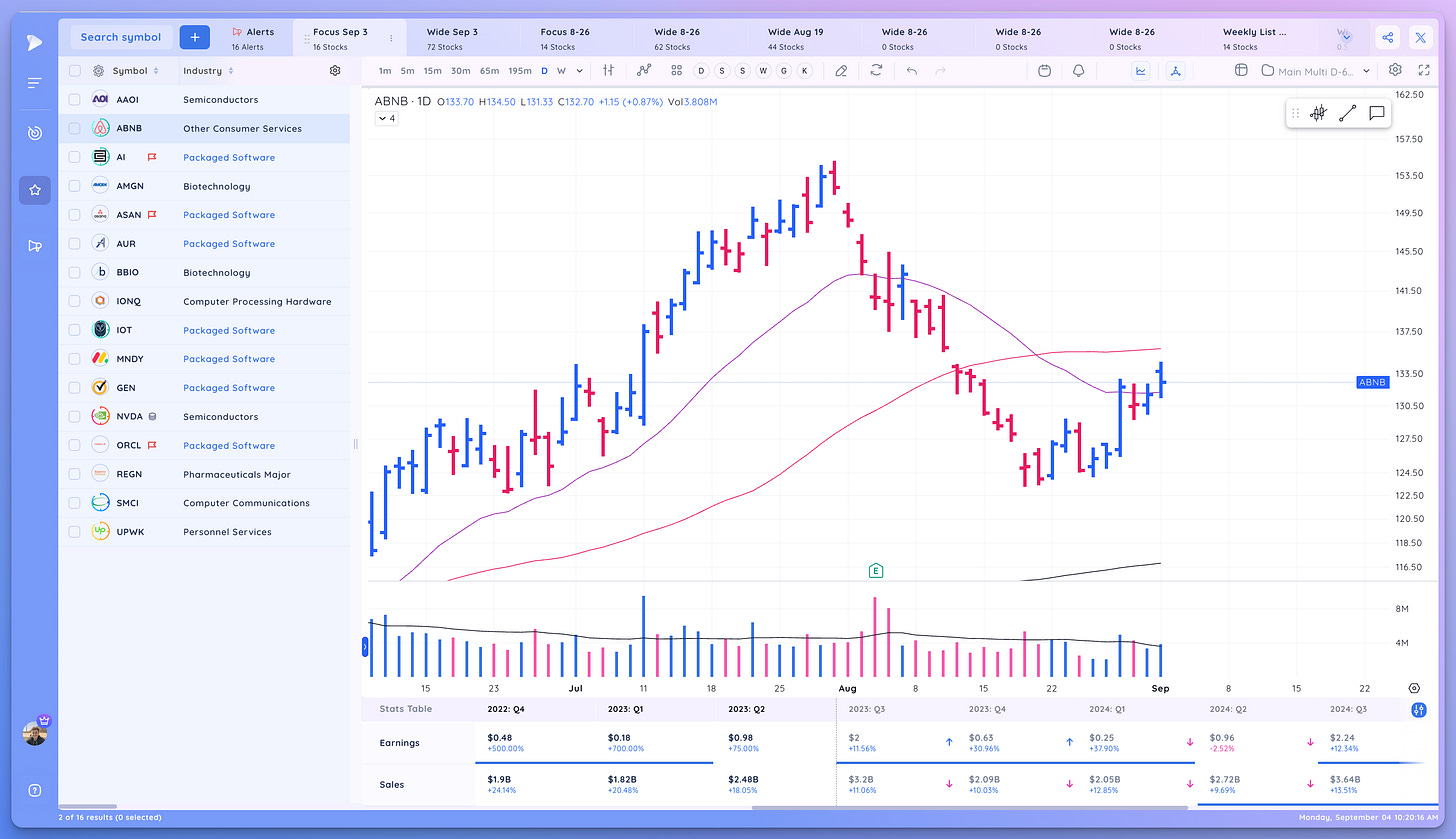Viewport: 1456px width, 839px height.
Task: Select the candlestick drawing tool in floating bar
Action: click(1318, 113)
